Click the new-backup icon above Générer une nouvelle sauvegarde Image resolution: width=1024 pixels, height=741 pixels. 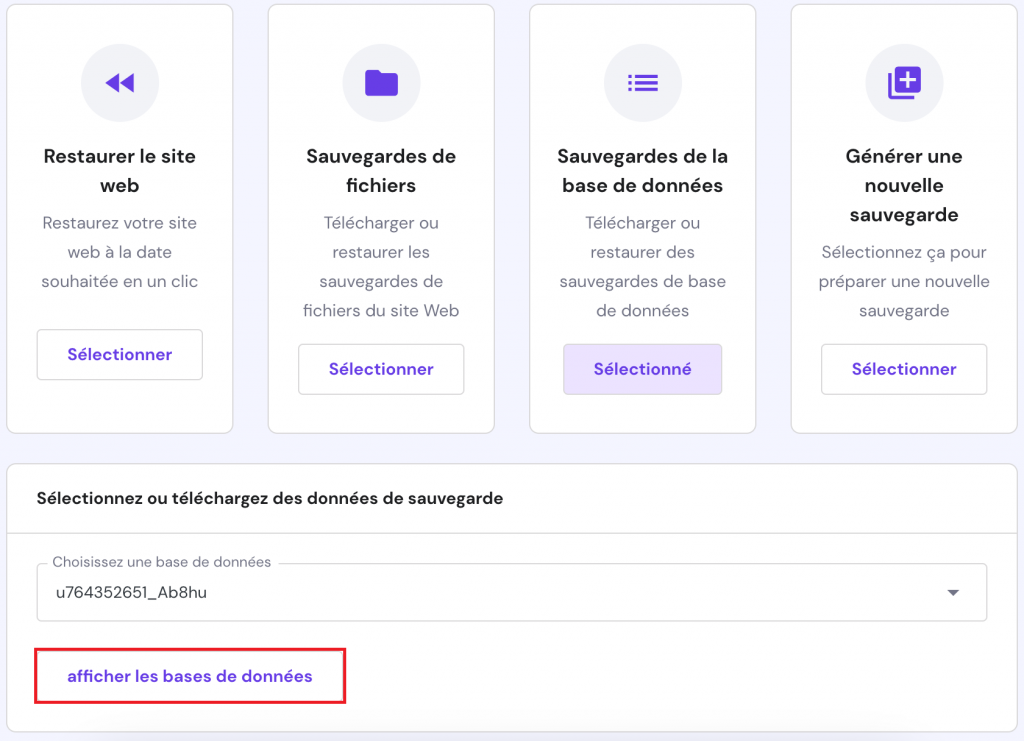904,83
